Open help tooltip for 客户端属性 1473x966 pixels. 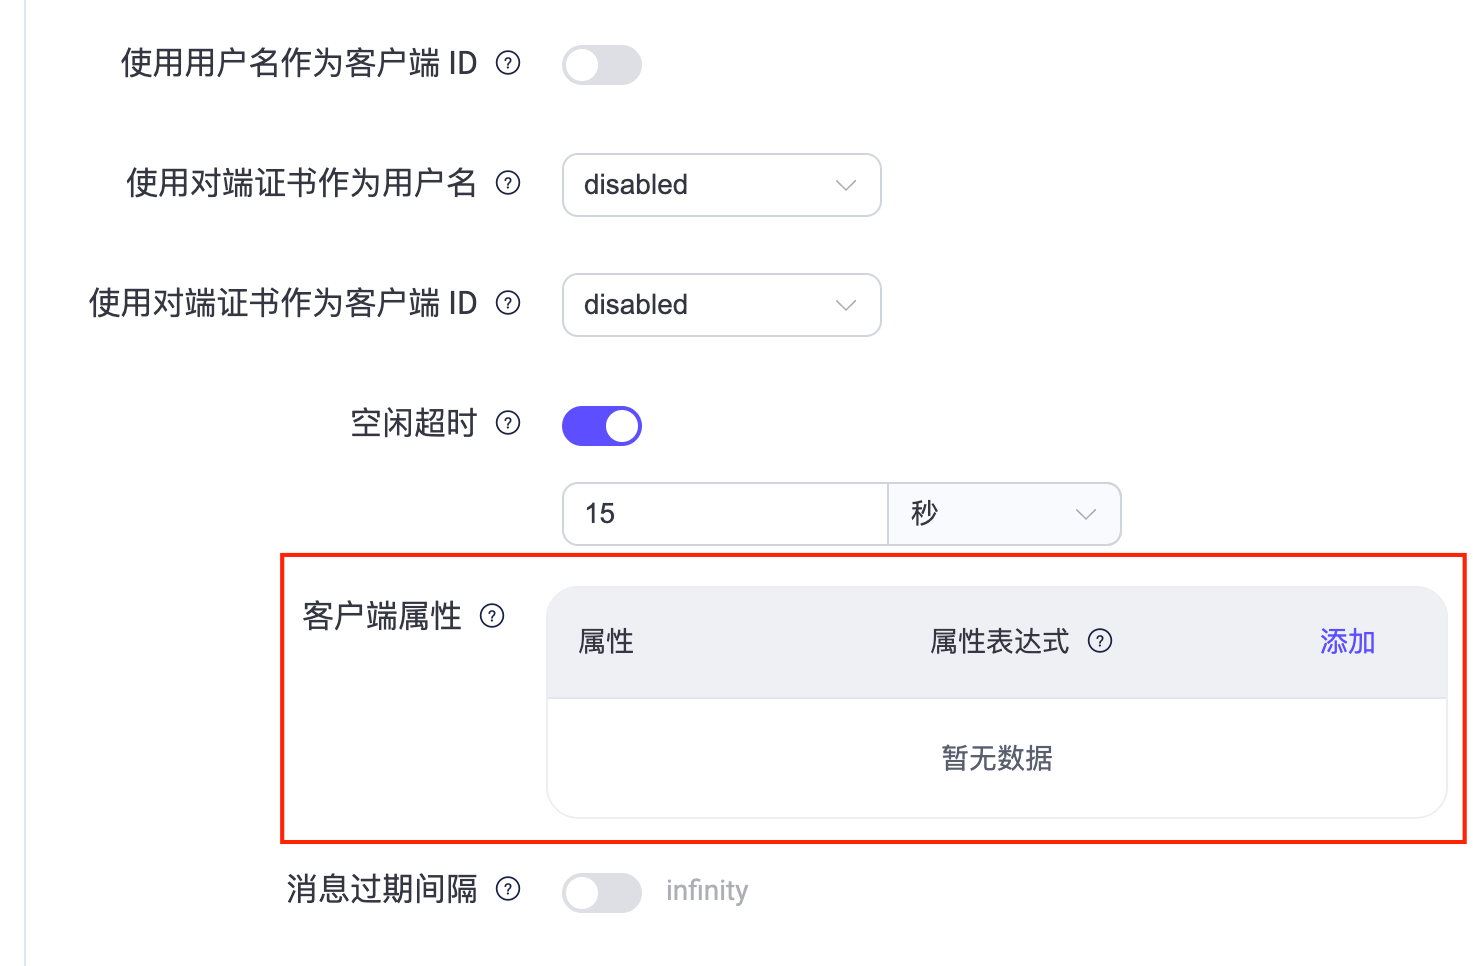point(491,617)
